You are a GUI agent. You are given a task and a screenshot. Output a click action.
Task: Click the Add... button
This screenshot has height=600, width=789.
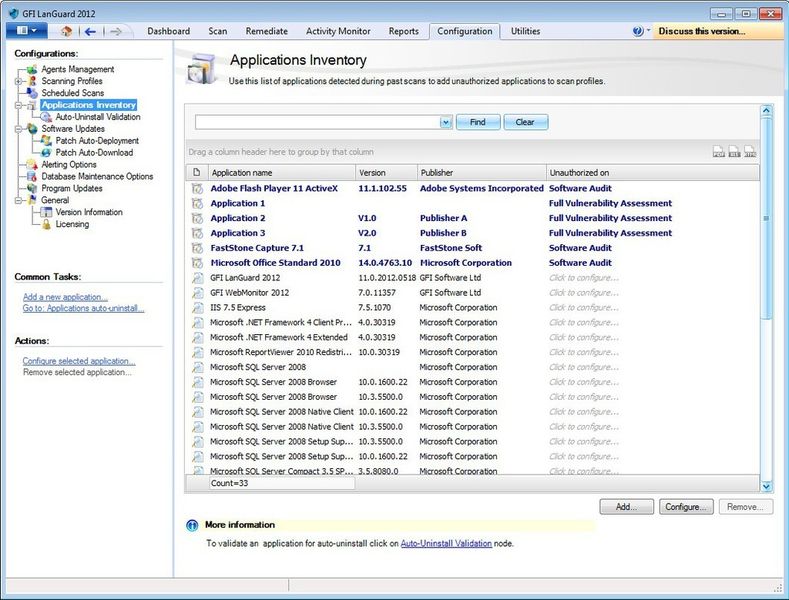tap(626, 507)
